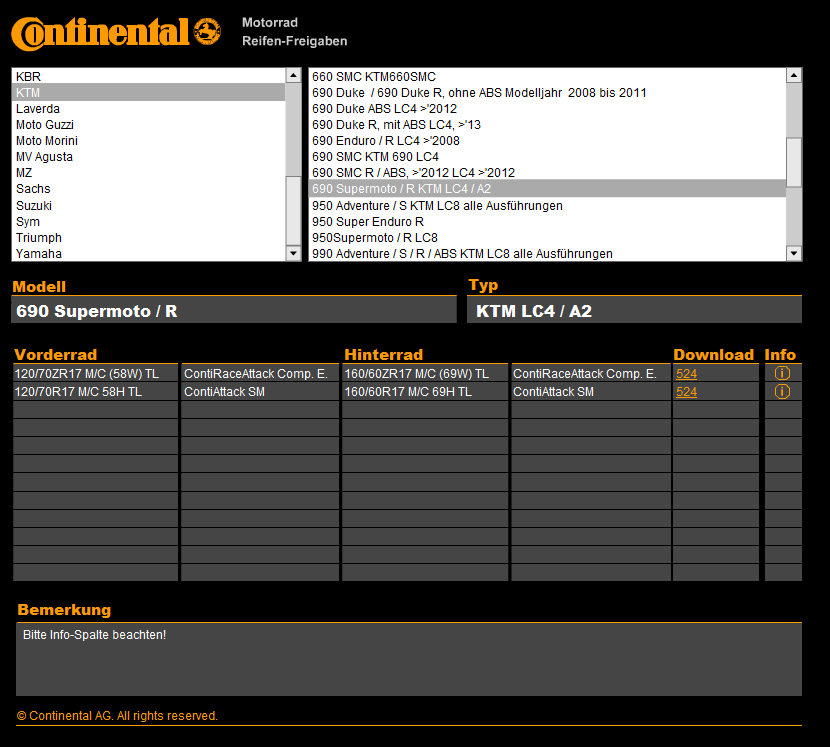Choose MV Agusta from list

[148, 157]
